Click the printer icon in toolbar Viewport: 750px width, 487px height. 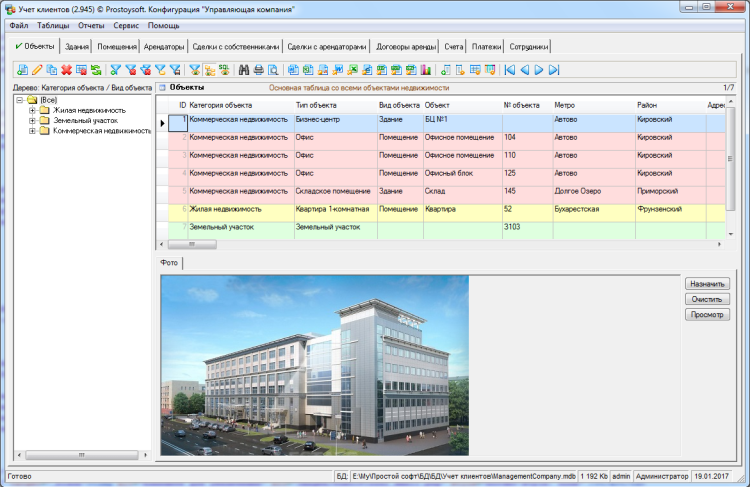coord(258,70)
